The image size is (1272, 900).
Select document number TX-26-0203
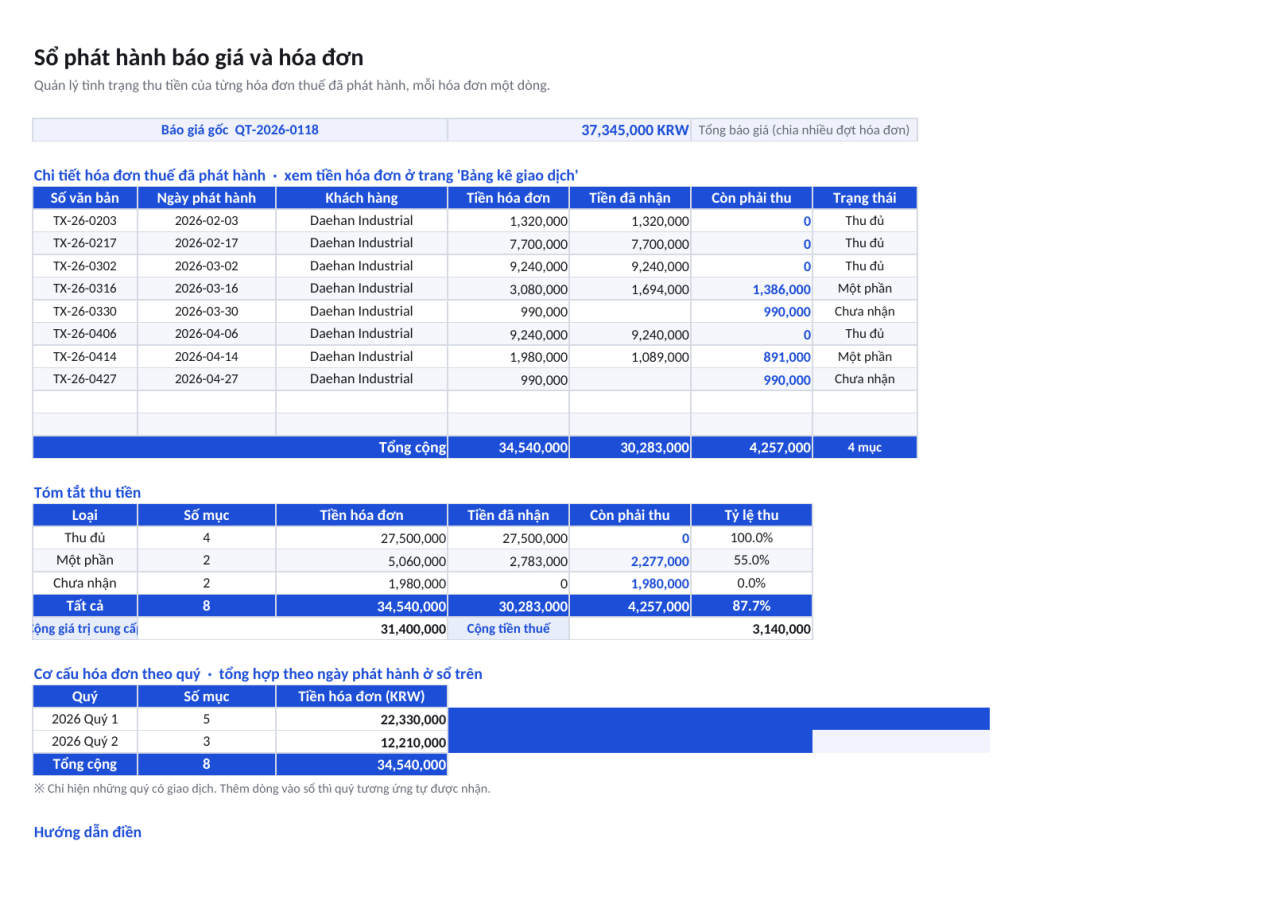[85, 221]
